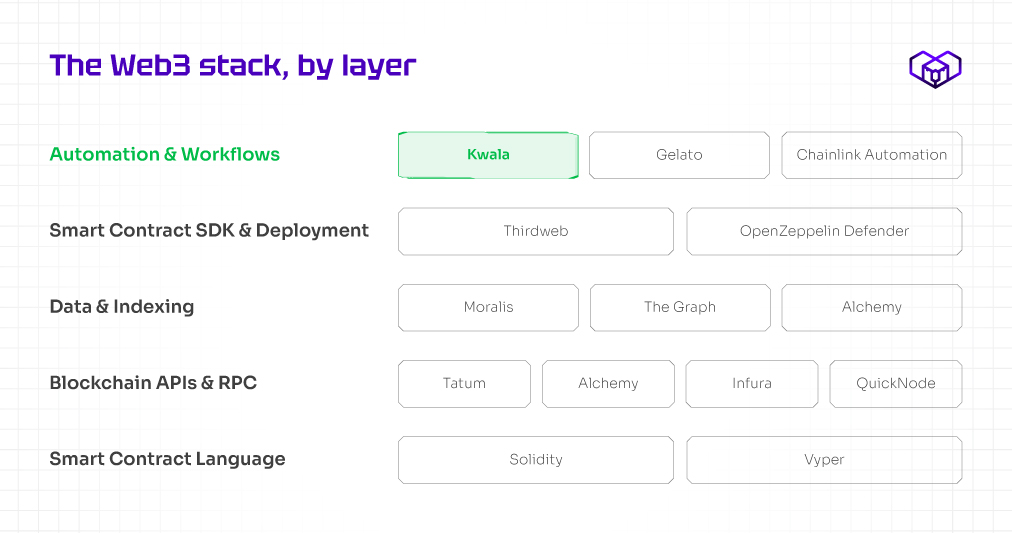The width and height of the screenshot is (1012, 533).
Task: Select the Vyper box
Action: click(x=824, y=459)
